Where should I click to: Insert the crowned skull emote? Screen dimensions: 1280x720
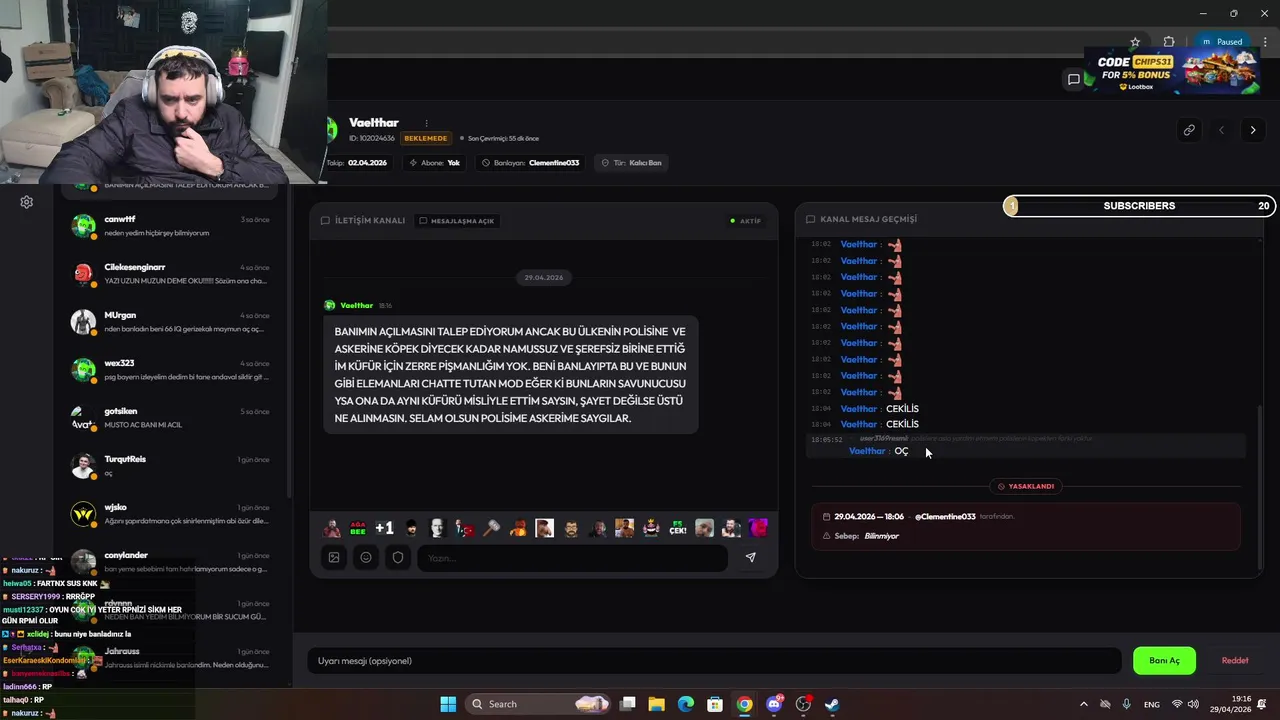(651, 528)
